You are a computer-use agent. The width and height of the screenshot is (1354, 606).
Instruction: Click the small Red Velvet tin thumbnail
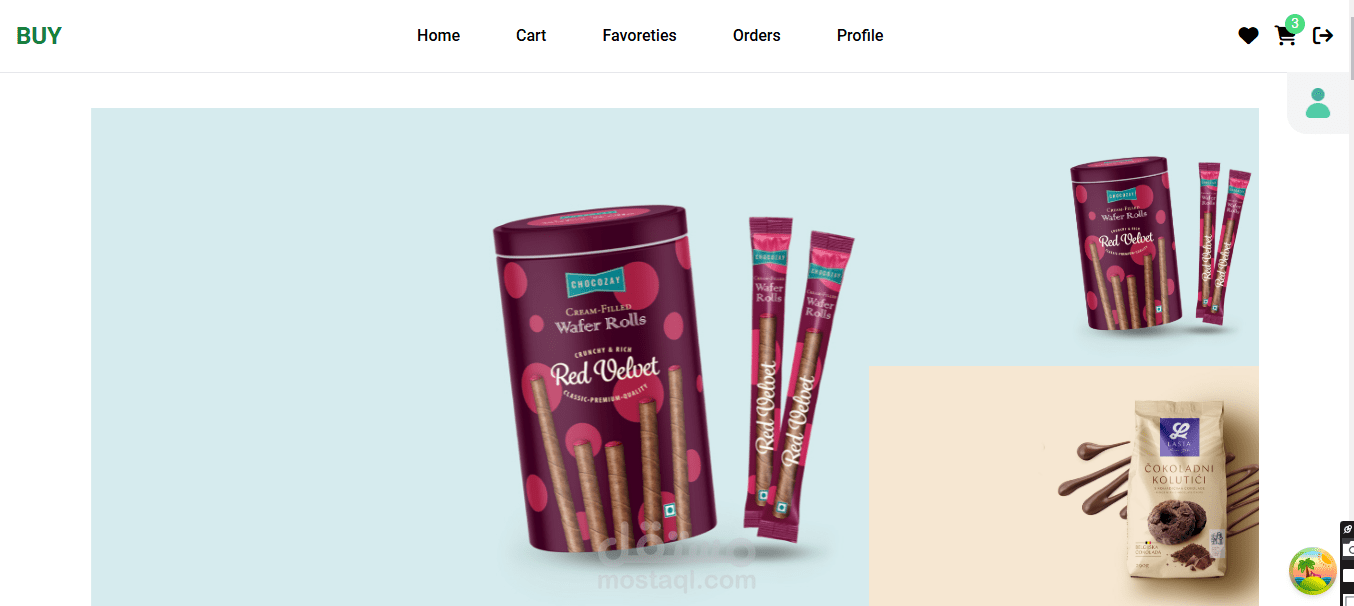pos(1126,243)
